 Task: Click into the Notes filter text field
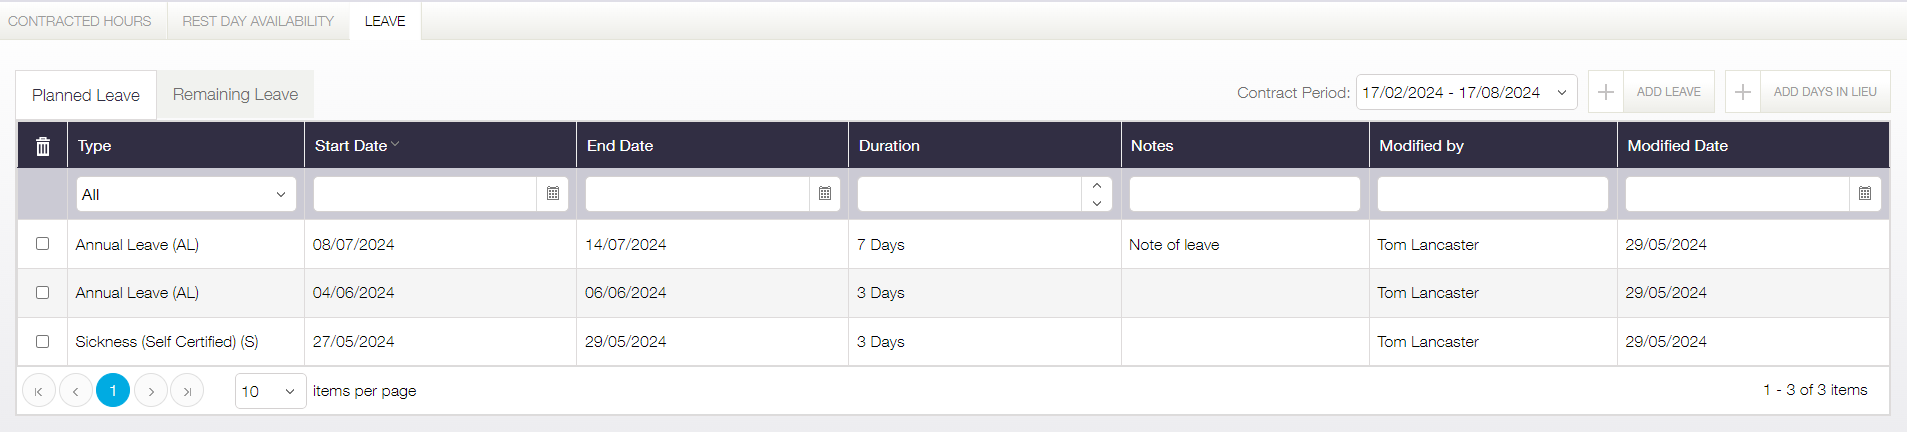(1245, 194)
